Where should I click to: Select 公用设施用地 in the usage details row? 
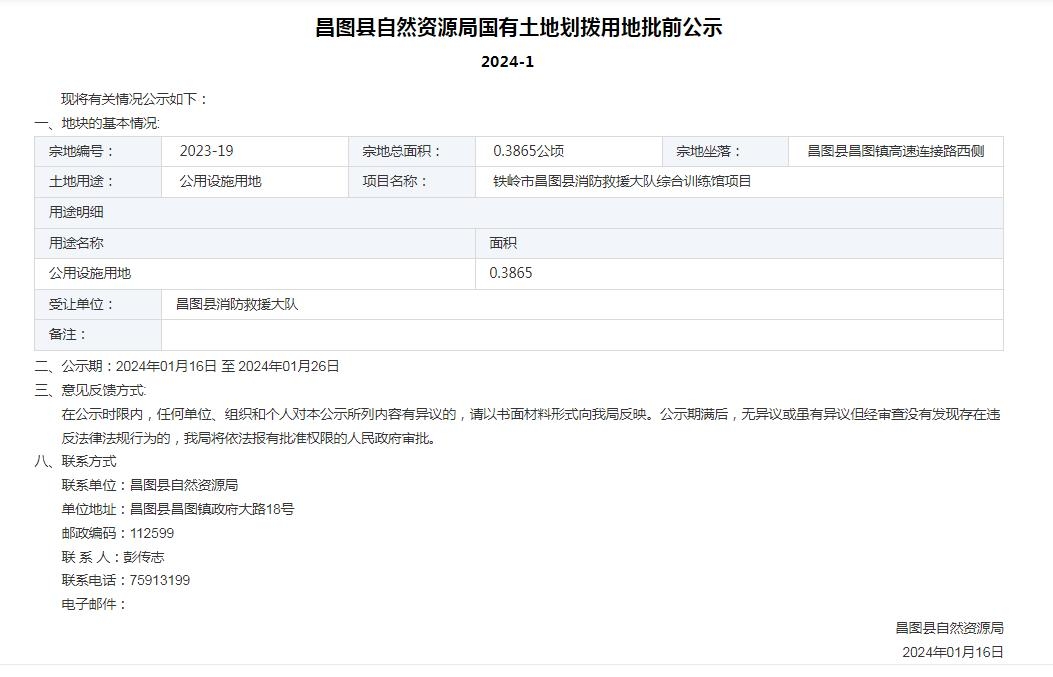pyautogui.click(x=89, y=273)
